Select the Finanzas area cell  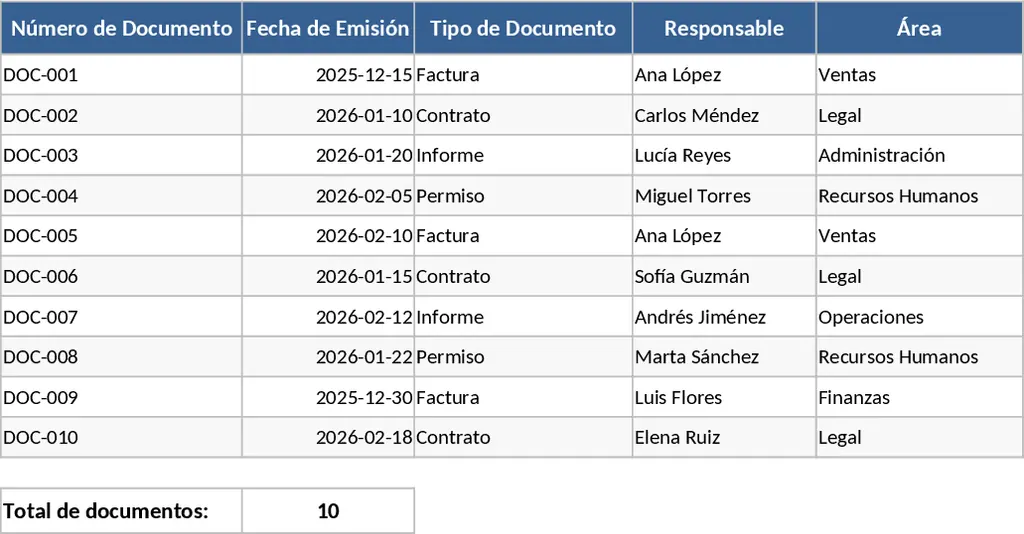pyautogui.click(x=919, y=397)
